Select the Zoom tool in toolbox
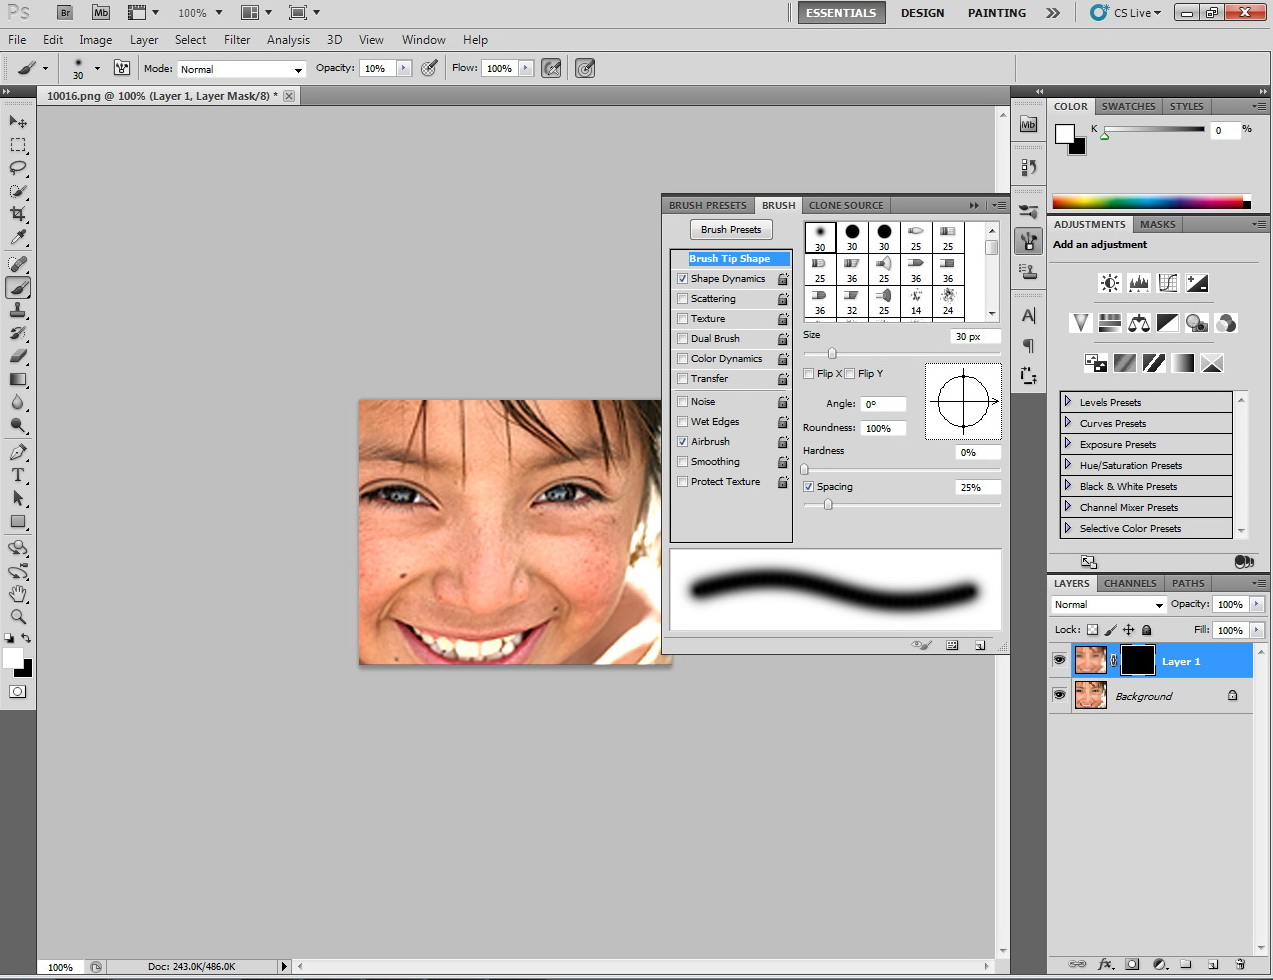1273x980 pixels. pos(18,617)
